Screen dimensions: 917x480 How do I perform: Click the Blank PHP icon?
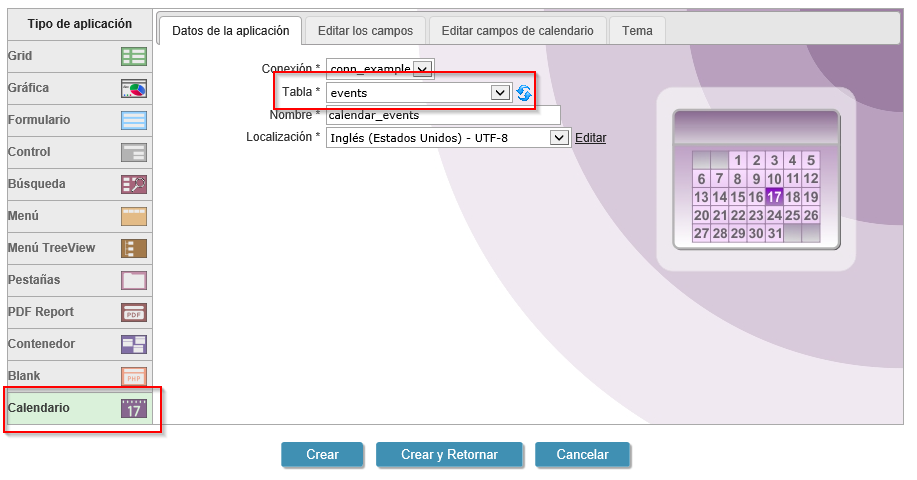click(x=134, y=377)
